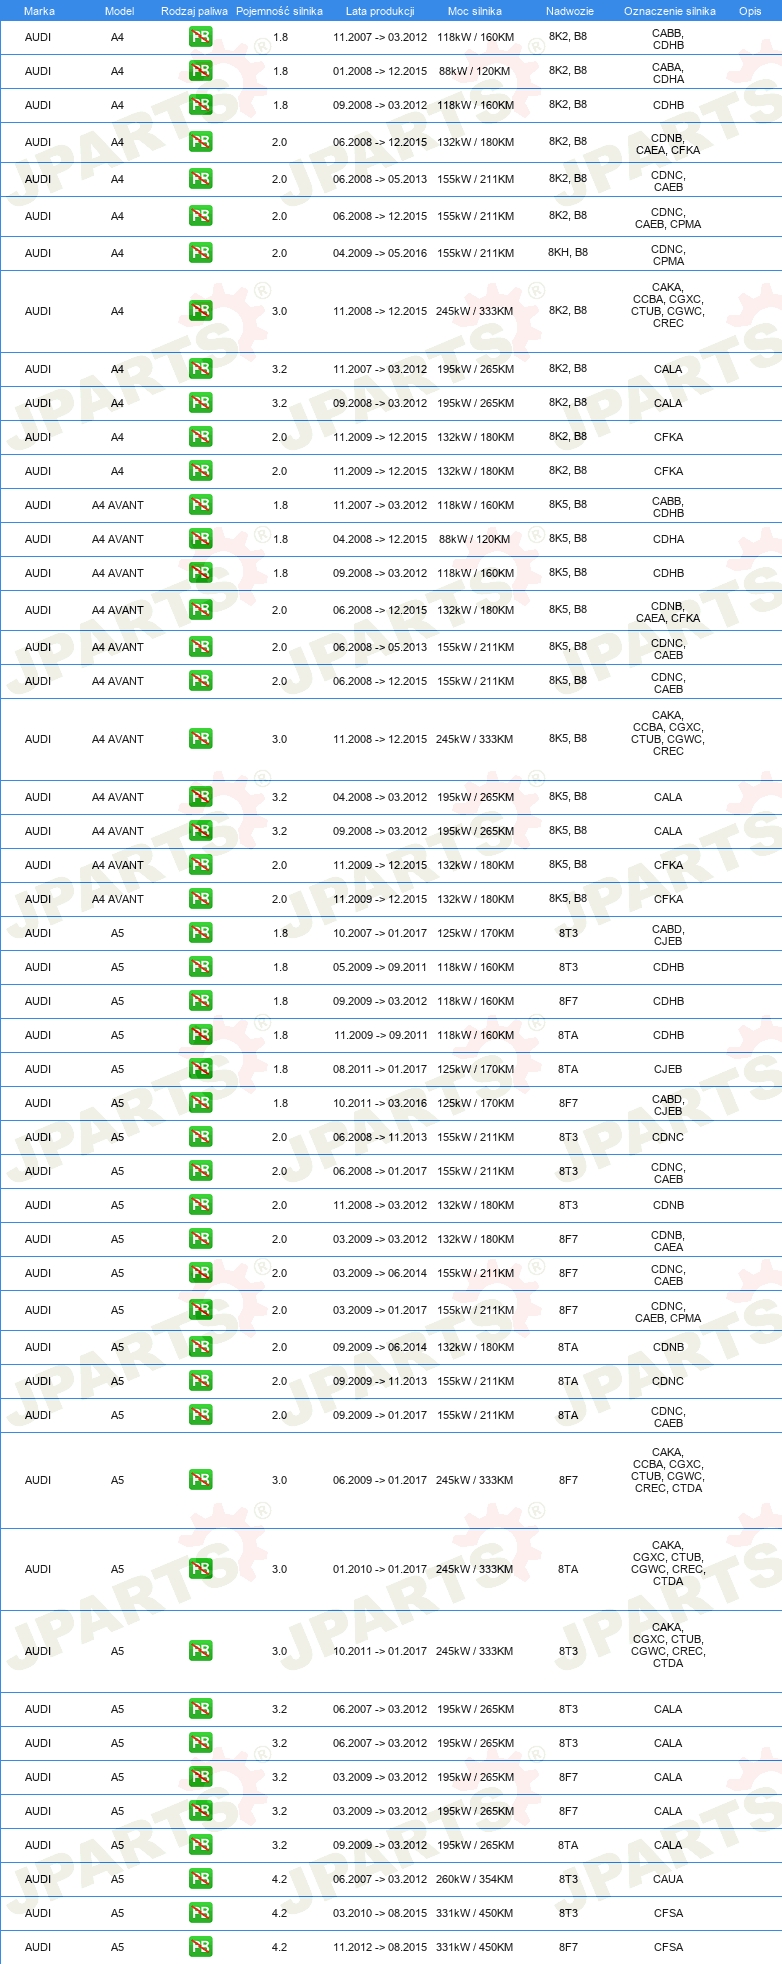The height and width of the screenshot is (1964, 782).
Task: Click fuel icon in the A4 8KH, B8 row
Action: pos(200,253)
